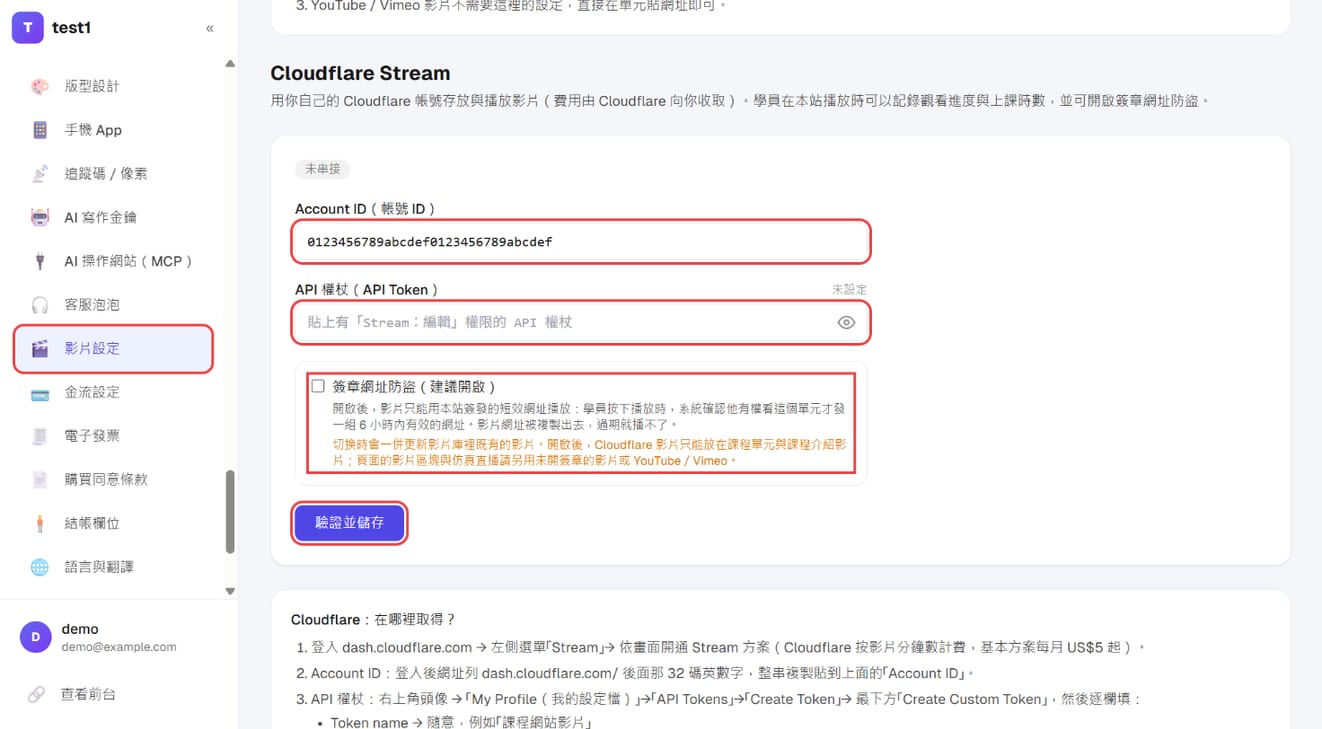1322x729 pixels.
Task: Click the 購買同意條款 document icon
Action: click(x=40, y=480)
